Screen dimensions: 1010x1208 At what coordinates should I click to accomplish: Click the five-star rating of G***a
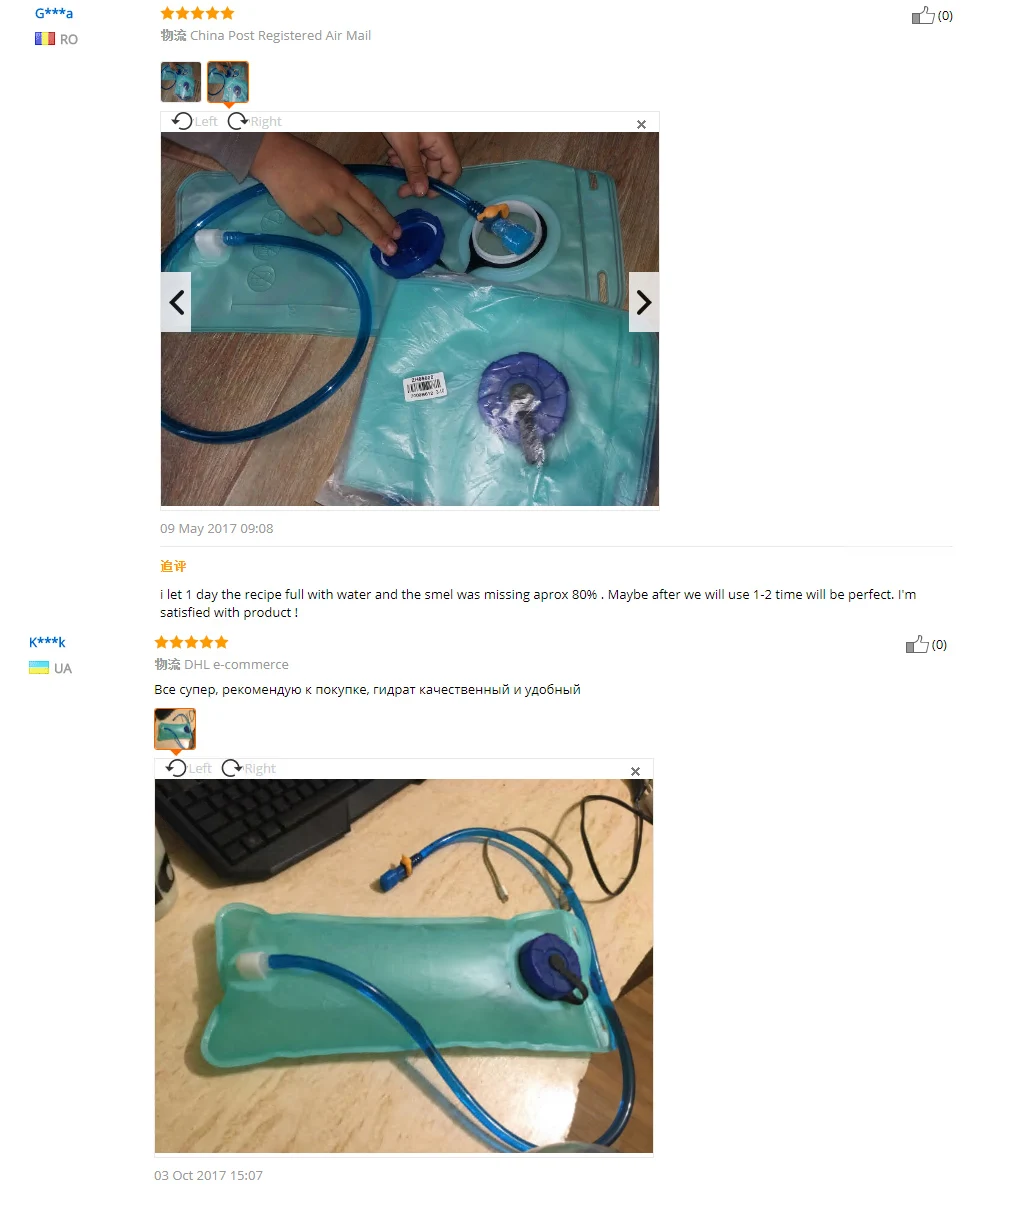(x=198, y=13)
